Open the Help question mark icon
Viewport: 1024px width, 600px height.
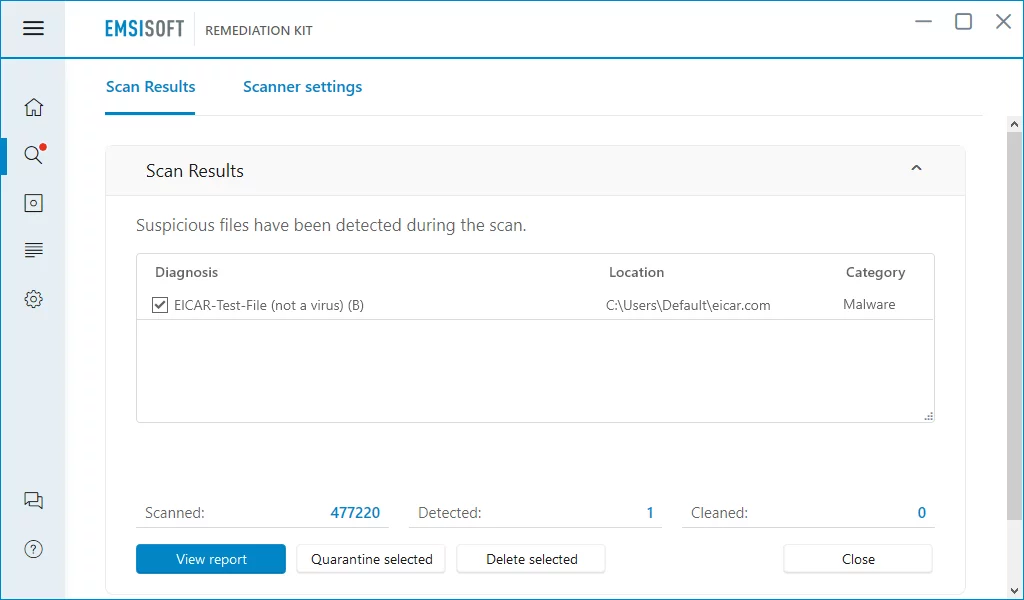pyautogui.click(x=33, y=548)
